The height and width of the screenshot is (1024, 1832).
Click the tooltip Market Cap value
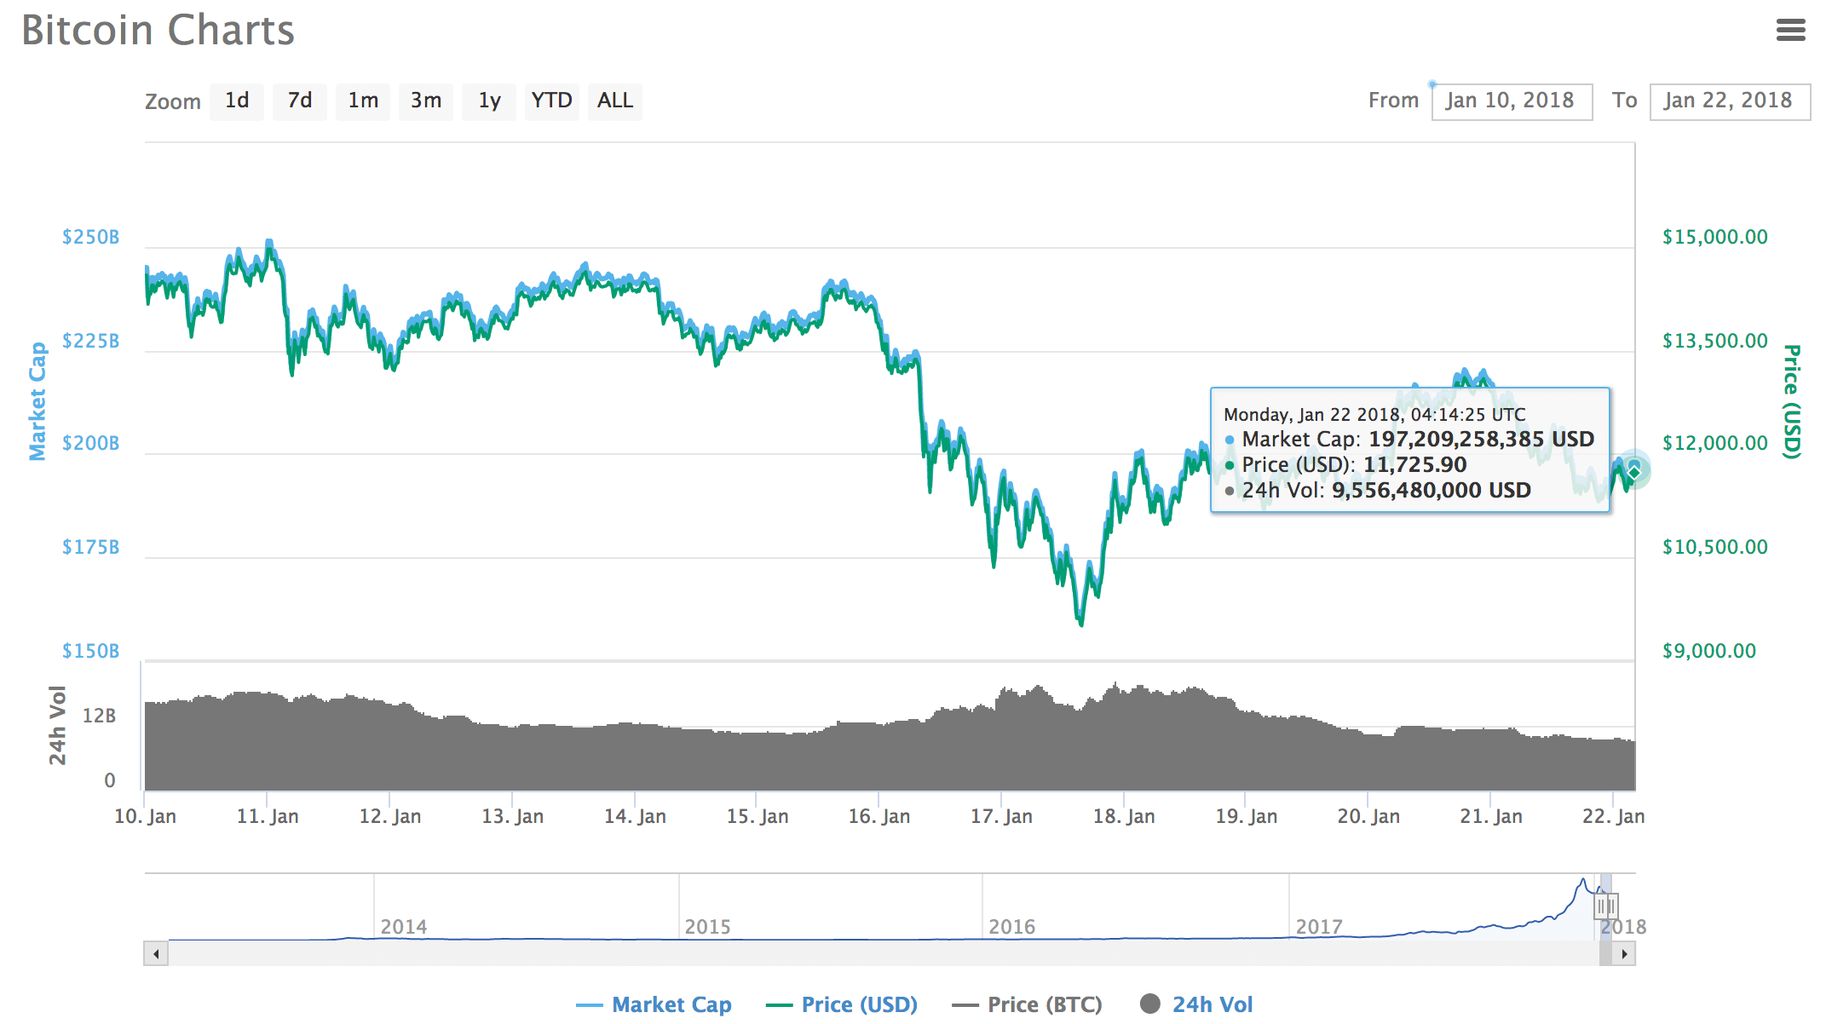point(1481,439)
